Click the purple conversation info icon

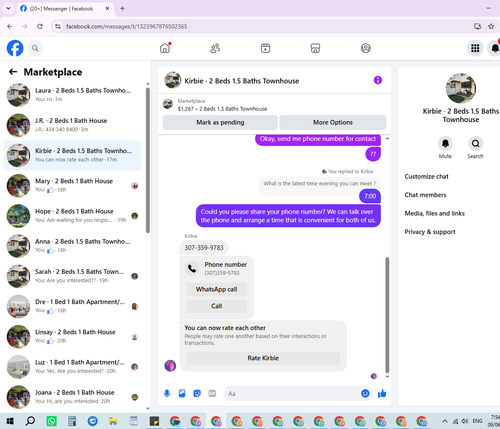click(x=378, y=80)
